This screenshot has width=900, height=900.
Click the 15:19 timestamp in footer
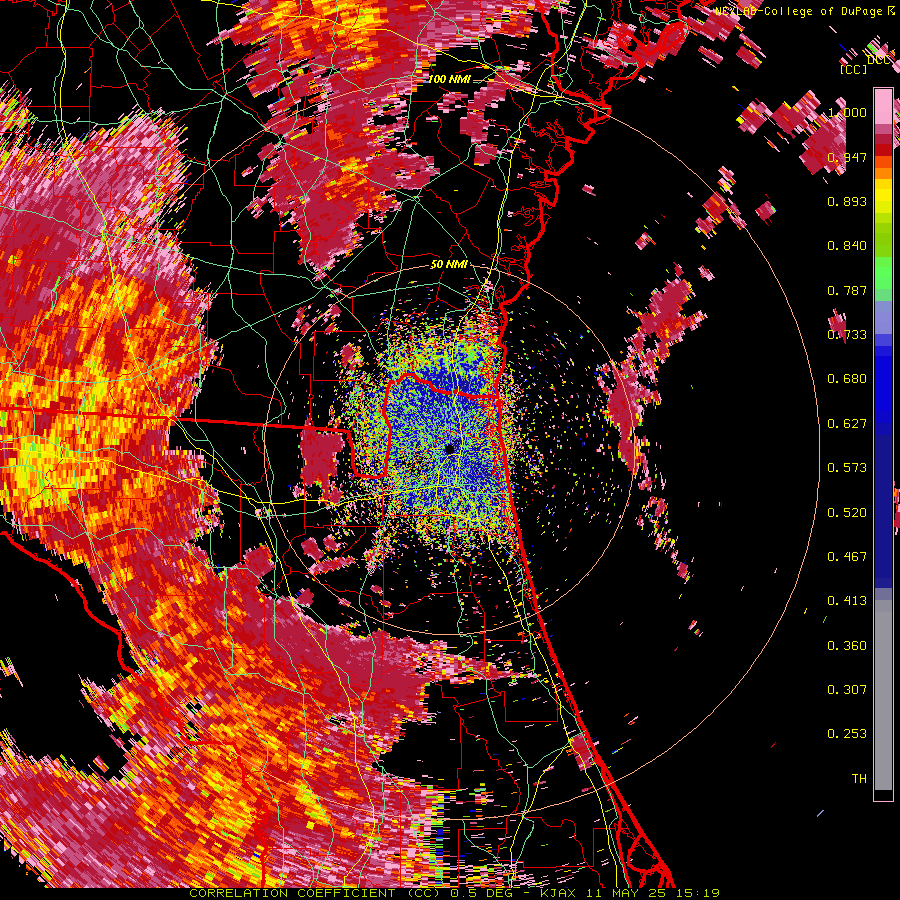point(697,893)
